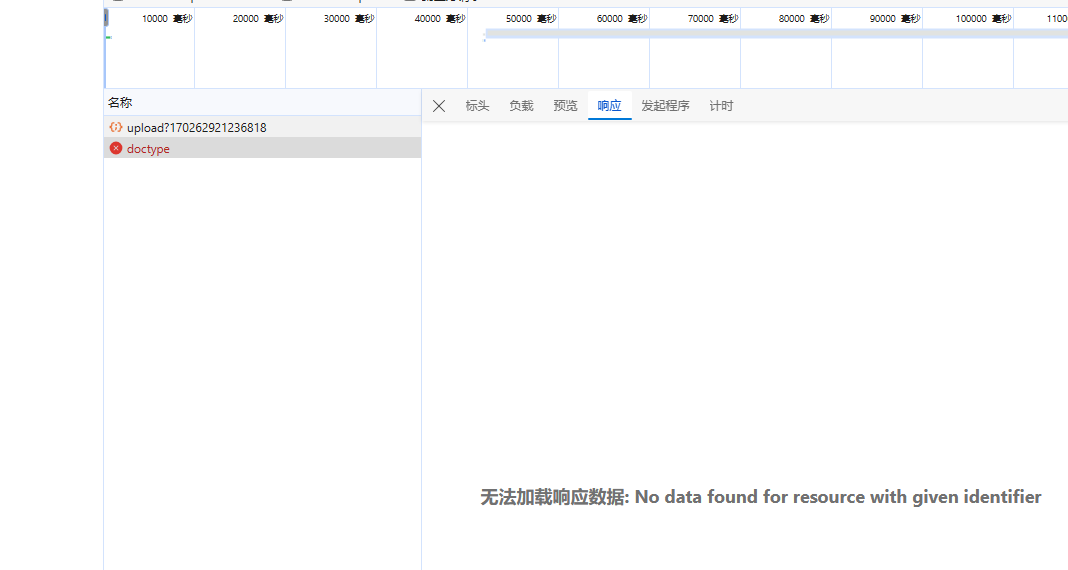Click the 名称 (Name) column header
The height and width of the screenshot is (570, 1068).
click(262, 103)
